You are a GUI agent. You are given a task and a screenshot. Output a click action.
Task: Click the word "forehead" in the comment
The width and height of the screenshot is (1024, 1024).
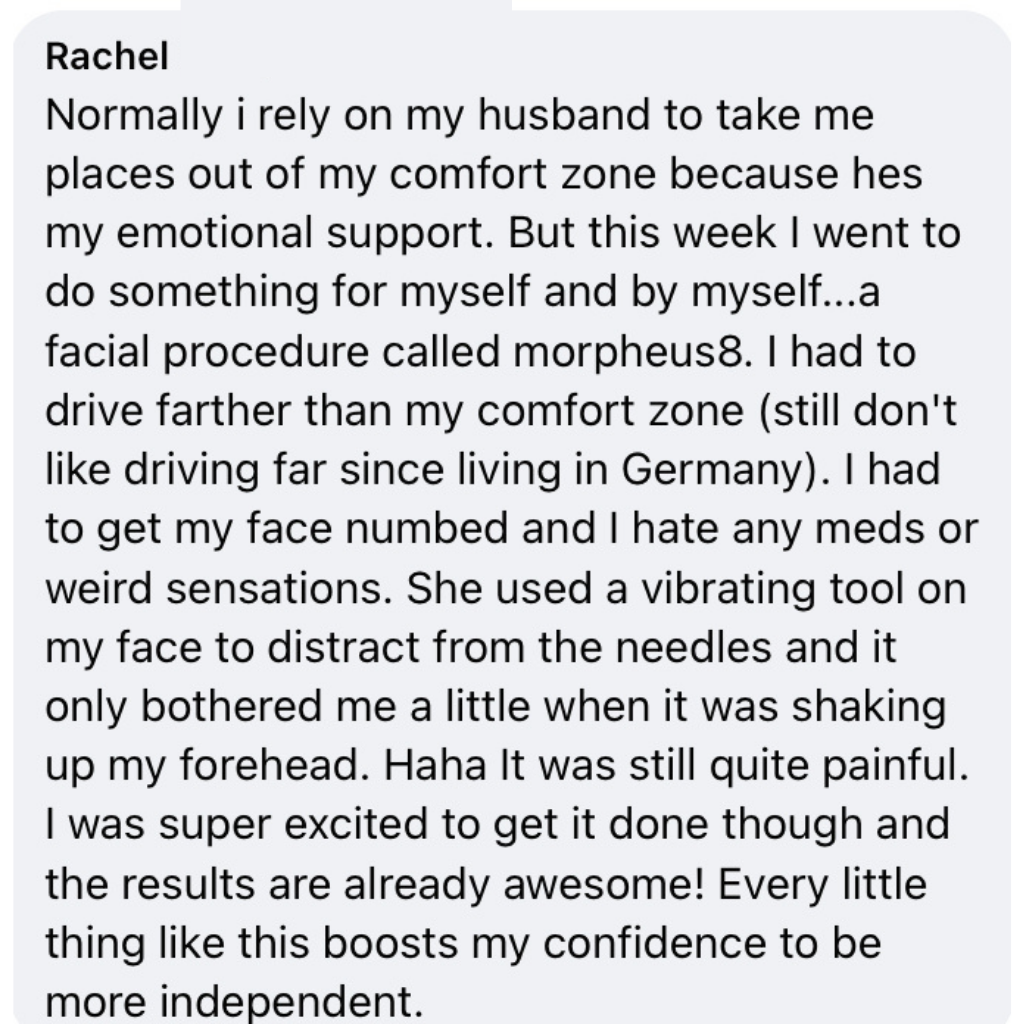[x=269, y=764]
